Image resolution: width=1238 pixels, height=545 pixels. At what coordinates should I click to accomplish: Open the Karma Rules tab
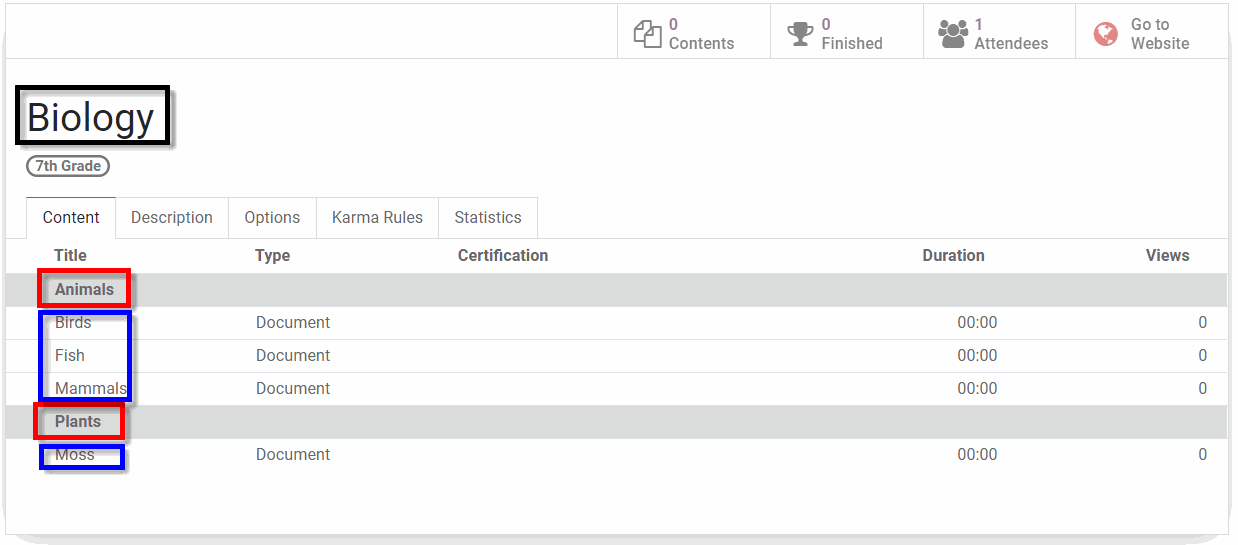click(x=377, y=217)
